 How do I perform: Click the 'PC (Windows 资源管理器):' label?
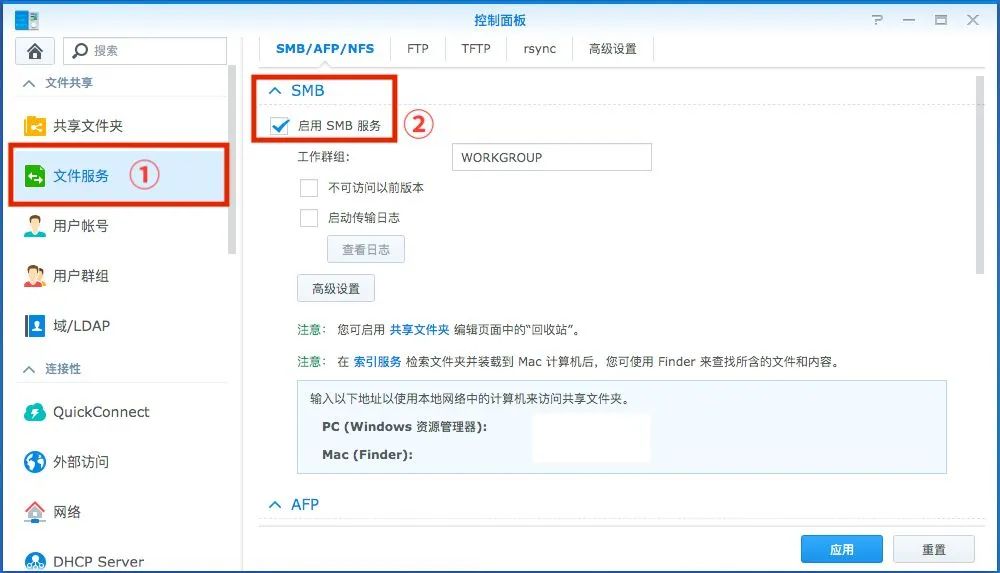404,427
